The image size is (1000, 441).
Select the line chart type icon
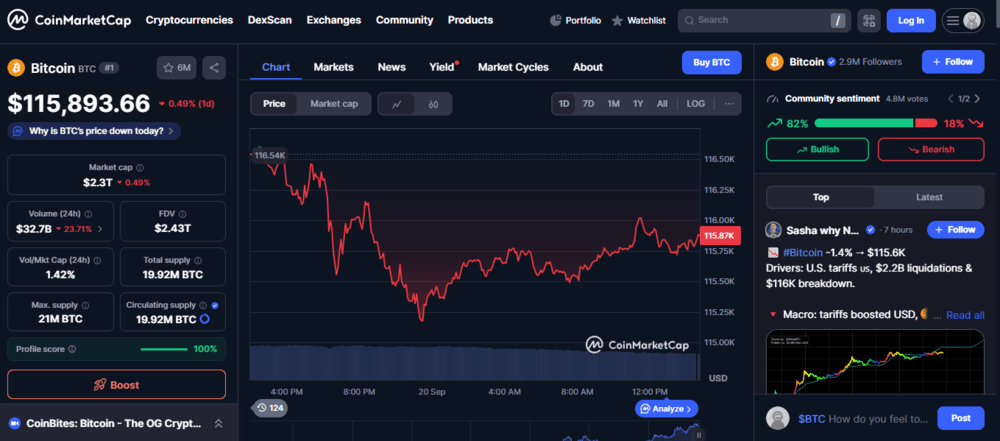click(397, 104)
